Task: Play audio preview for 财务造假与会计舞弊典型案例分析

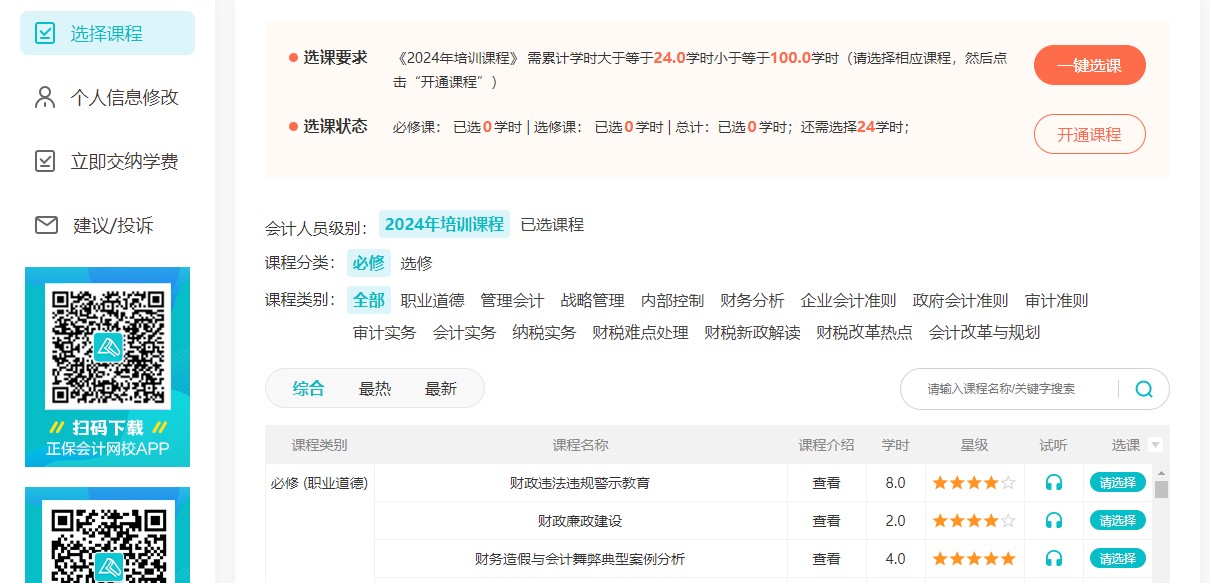Action: [x=1053, y=558]
